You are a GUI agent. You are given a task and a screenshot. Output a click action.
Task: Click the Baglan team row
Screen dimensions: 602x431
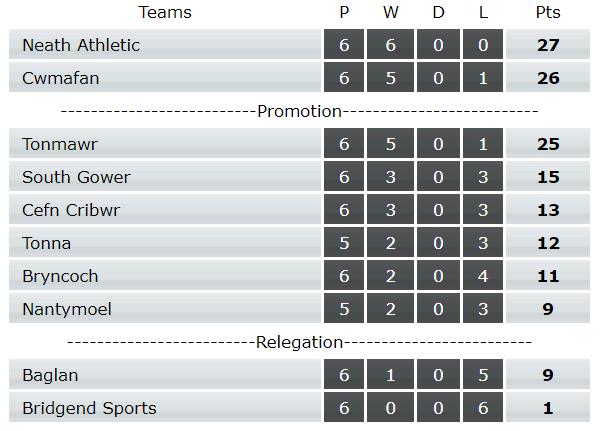click(x=299, y=375)
